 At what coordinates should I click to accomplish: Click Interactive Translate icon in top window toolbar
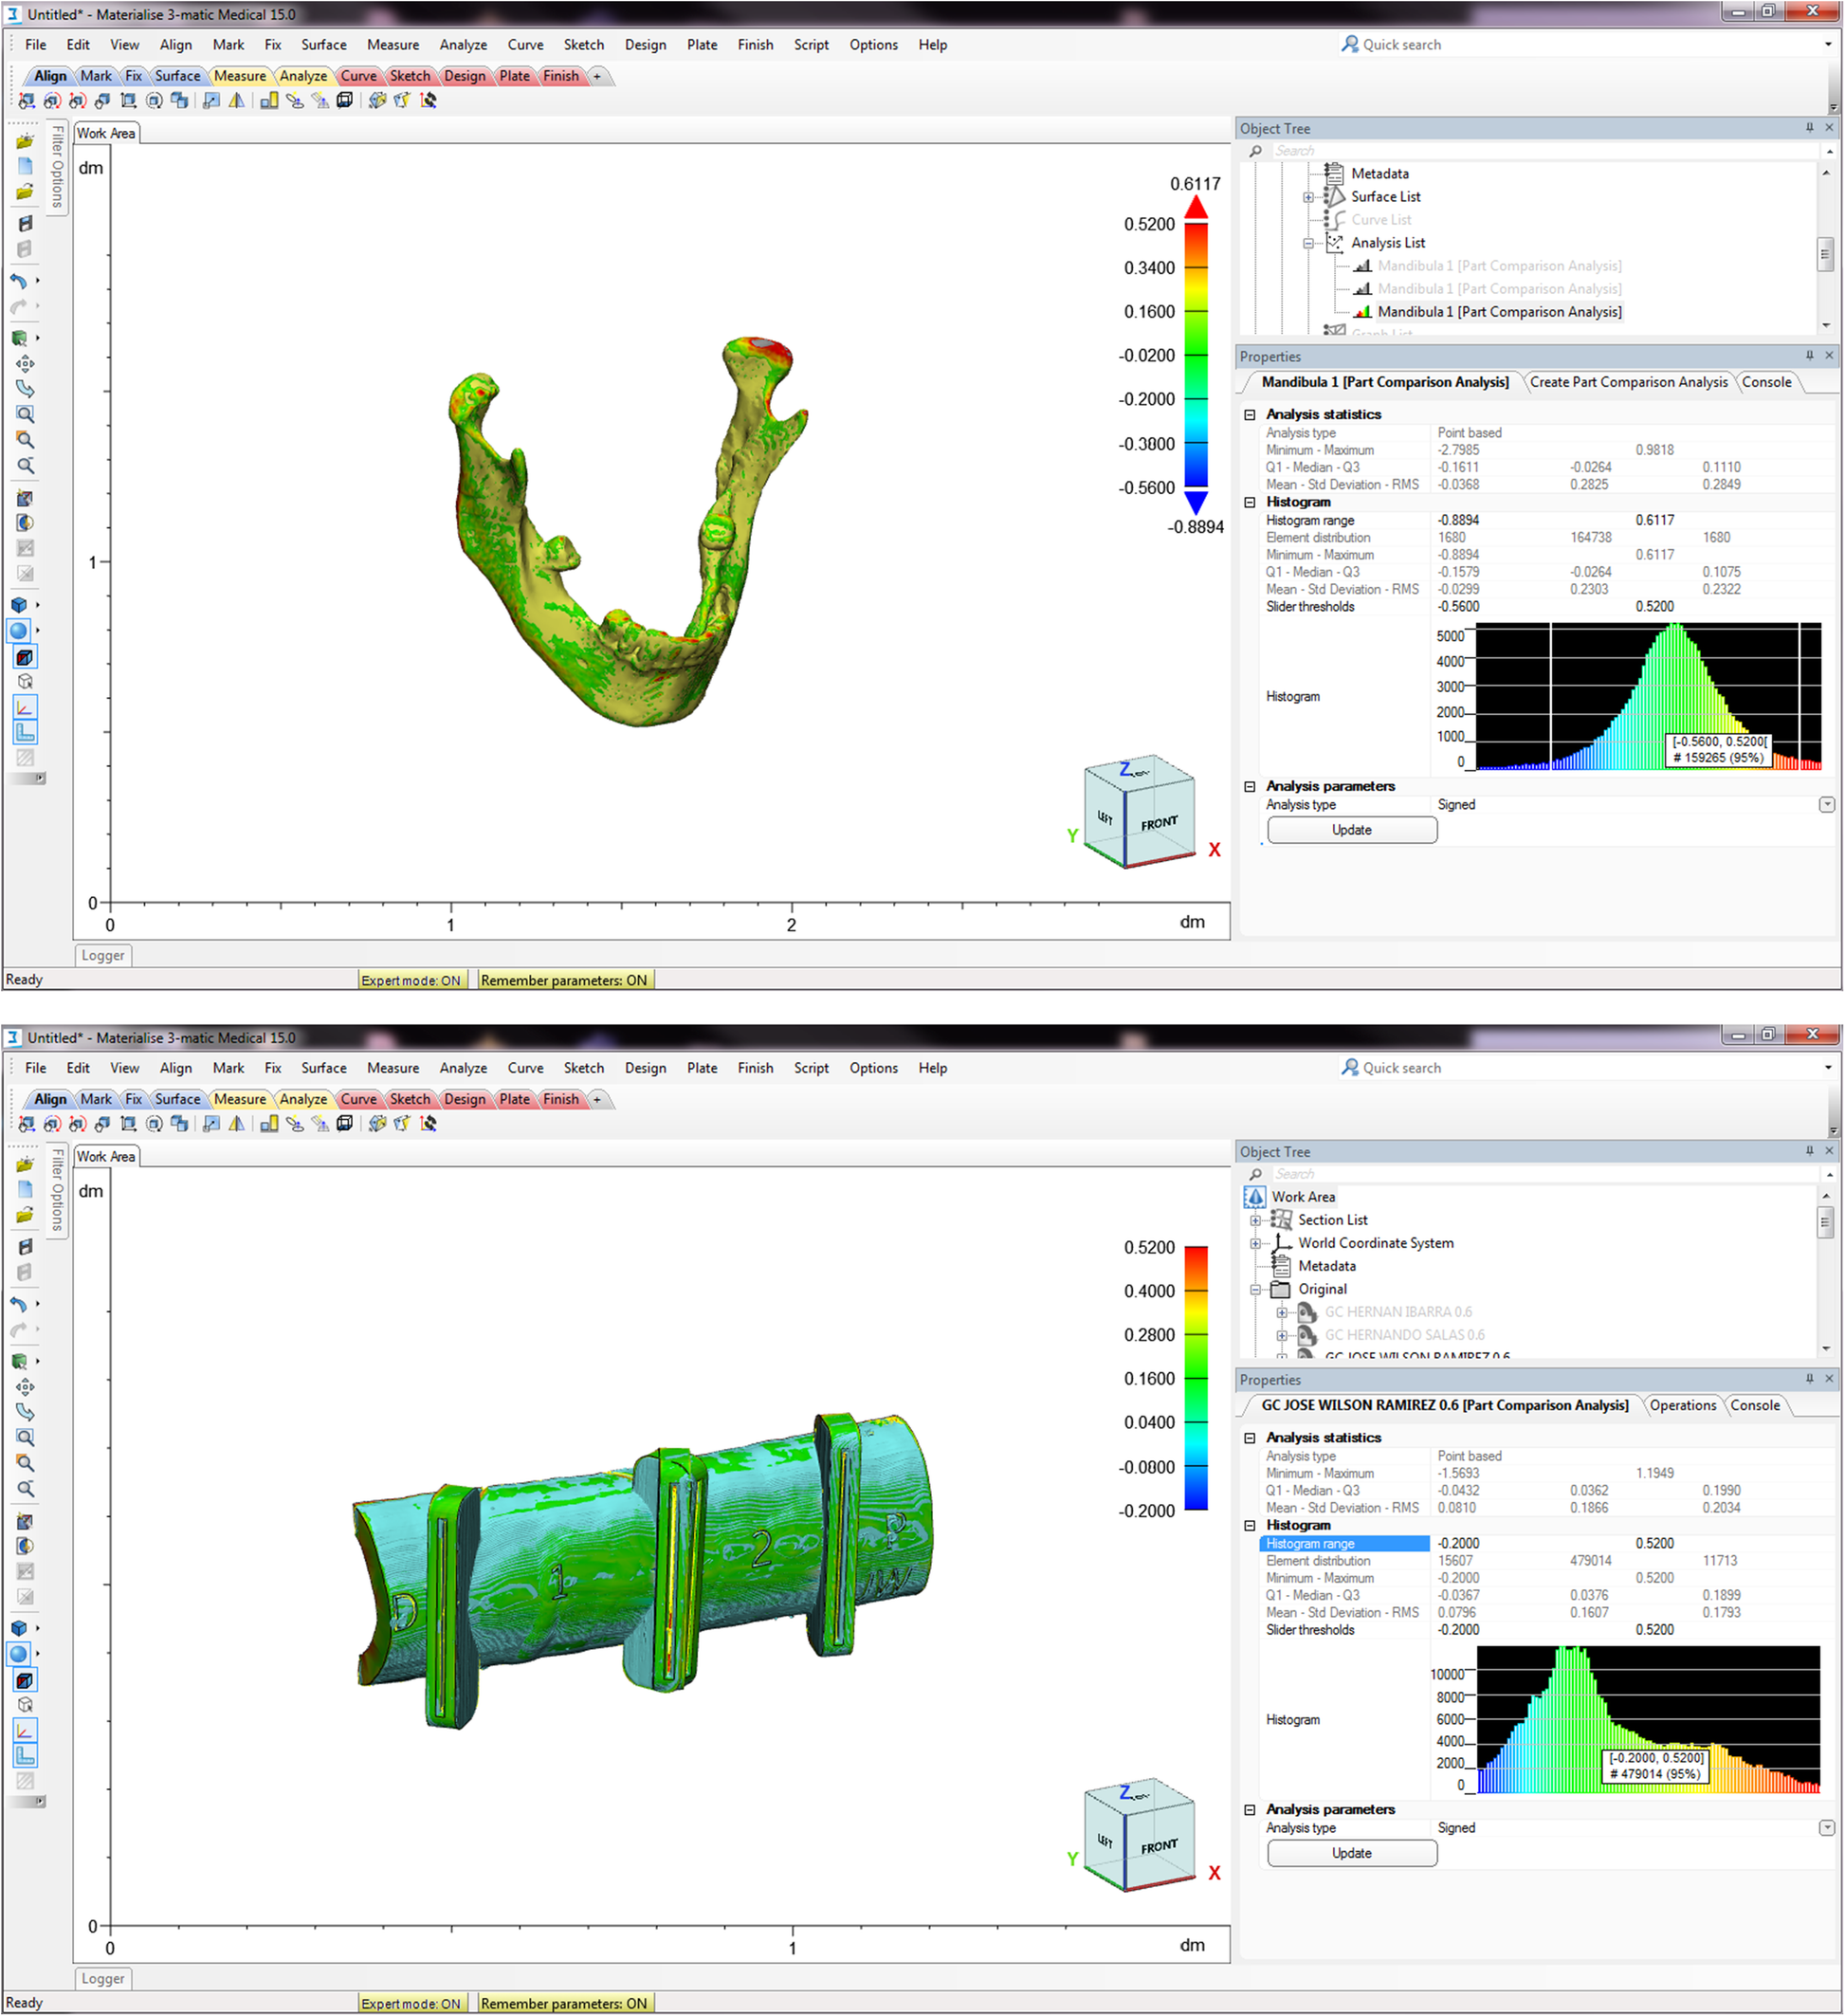(x=27, y=101)
